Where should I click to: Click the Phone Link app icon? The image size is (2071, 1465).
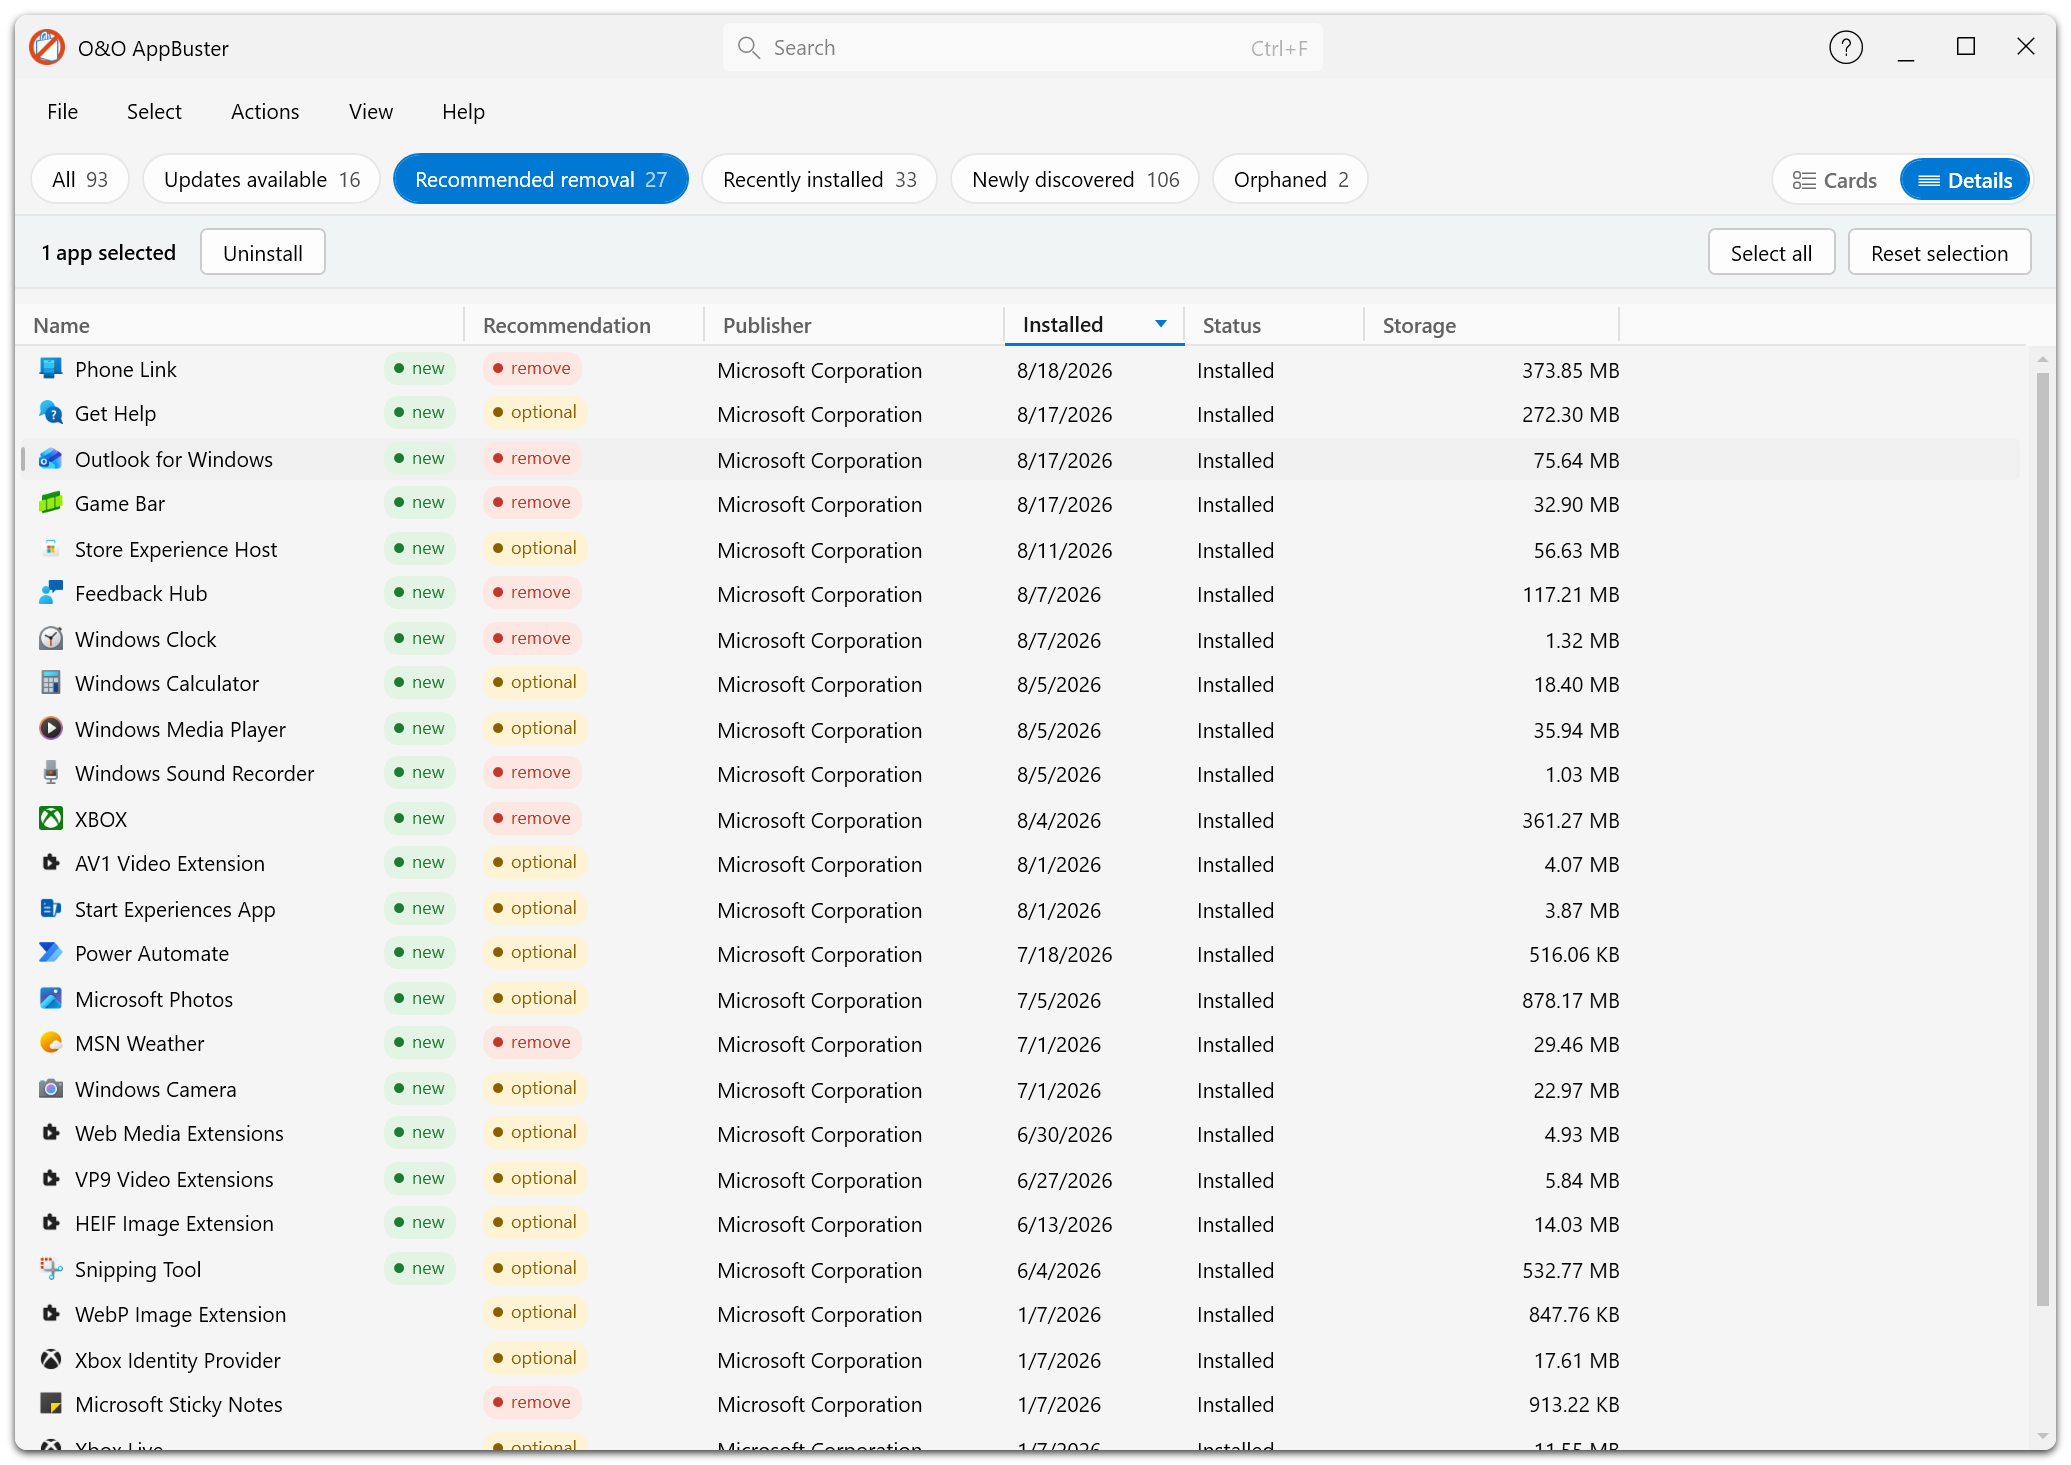click(50, 369)
